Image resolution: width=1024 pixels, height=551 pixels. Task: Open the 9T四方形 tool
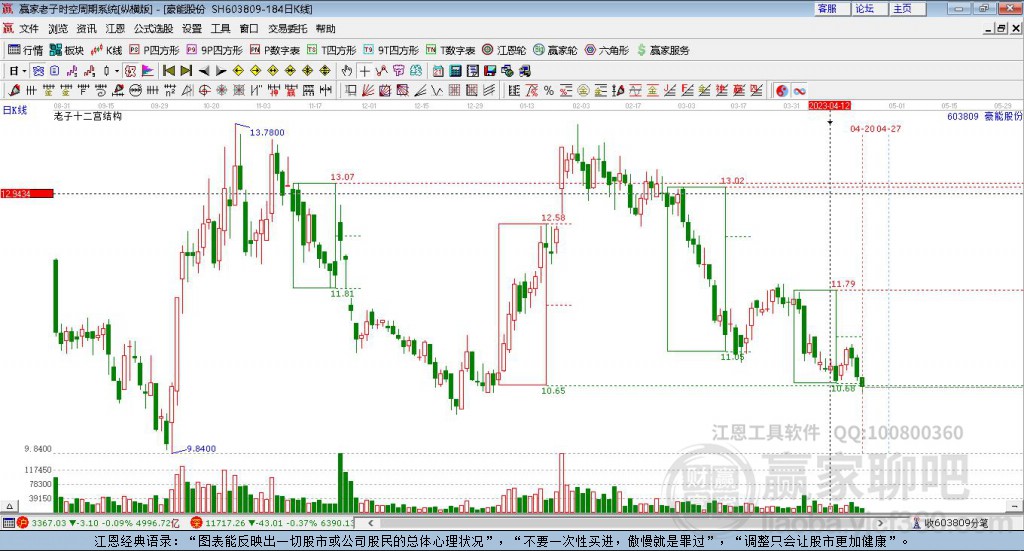click(391, 50)
